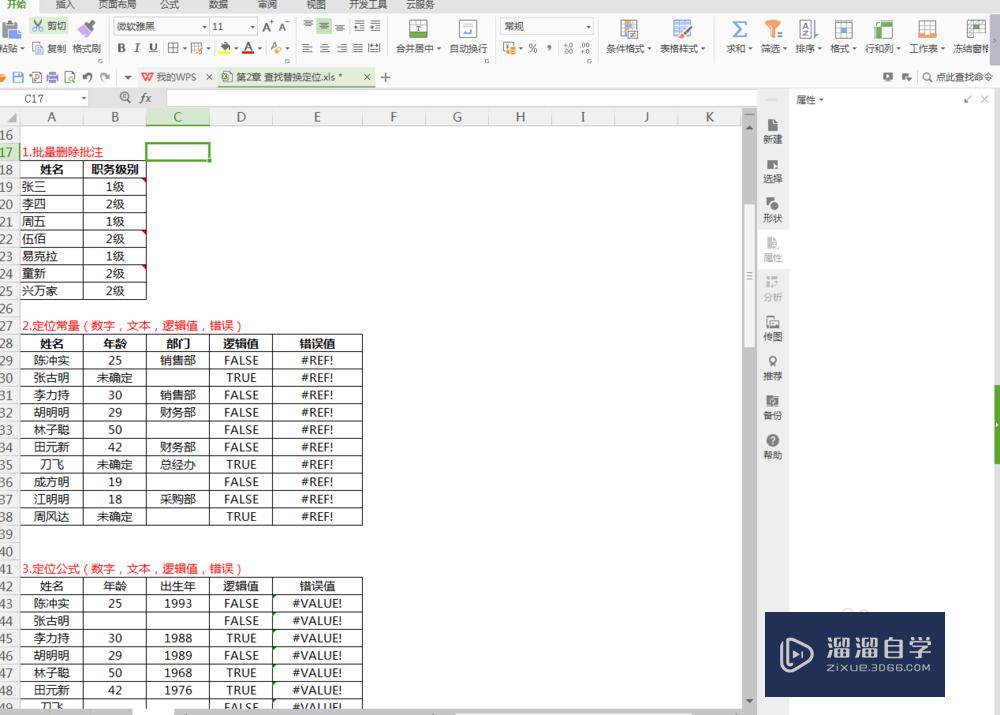Click the red font color A swatch
This screenshot has width=1000, height=715.
[249, 48]
